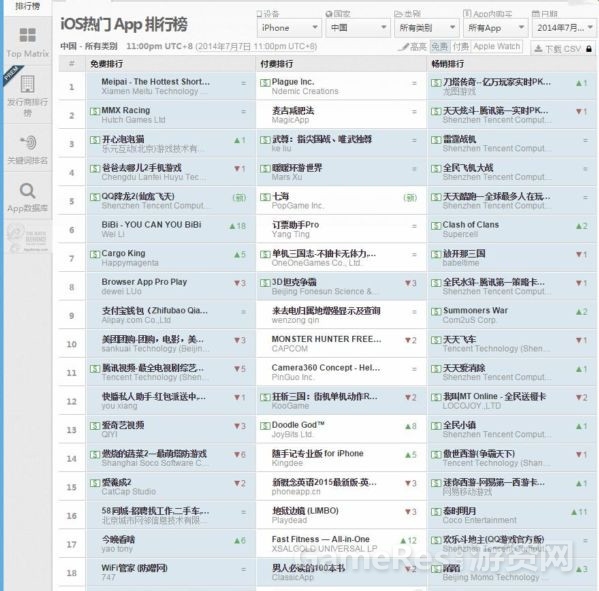Open Fast Fitness — All-in-One entry
Screen dimensions: 599x591
tap(321, 539)
